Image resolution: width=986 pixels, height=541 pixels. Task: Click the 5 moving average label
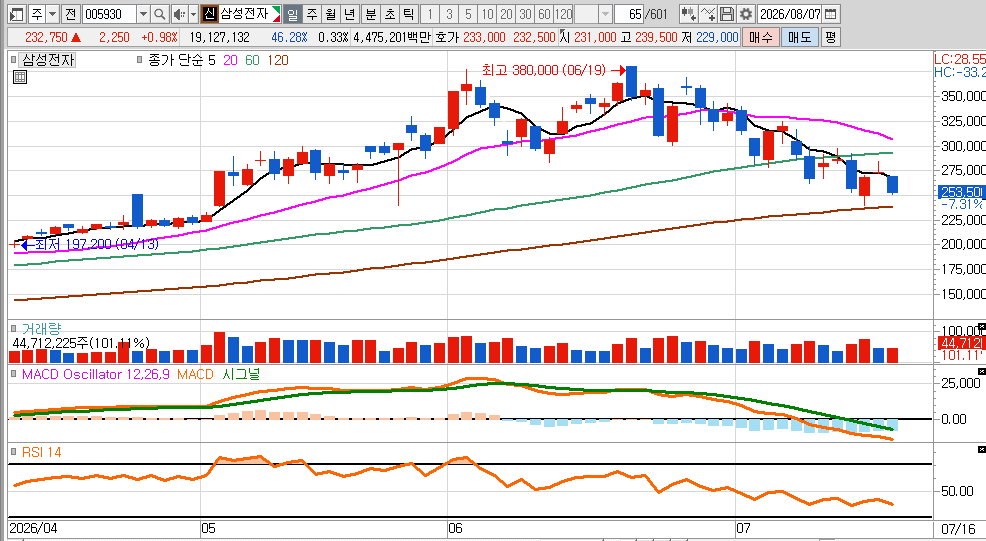pyautogui.click(x=212, y=60)
